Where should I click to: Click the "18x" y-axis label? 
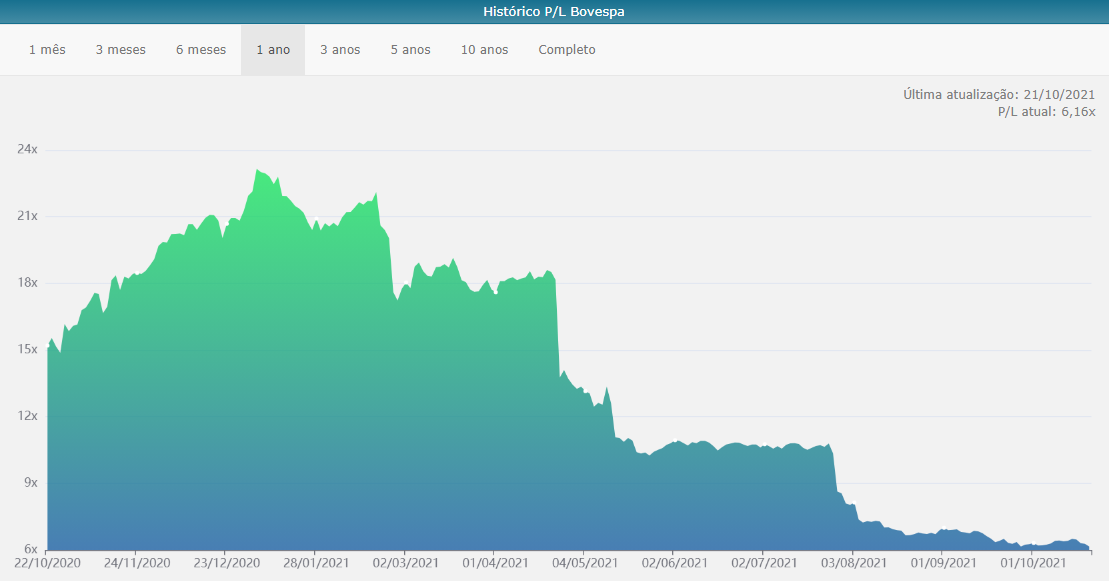point(28,282)
